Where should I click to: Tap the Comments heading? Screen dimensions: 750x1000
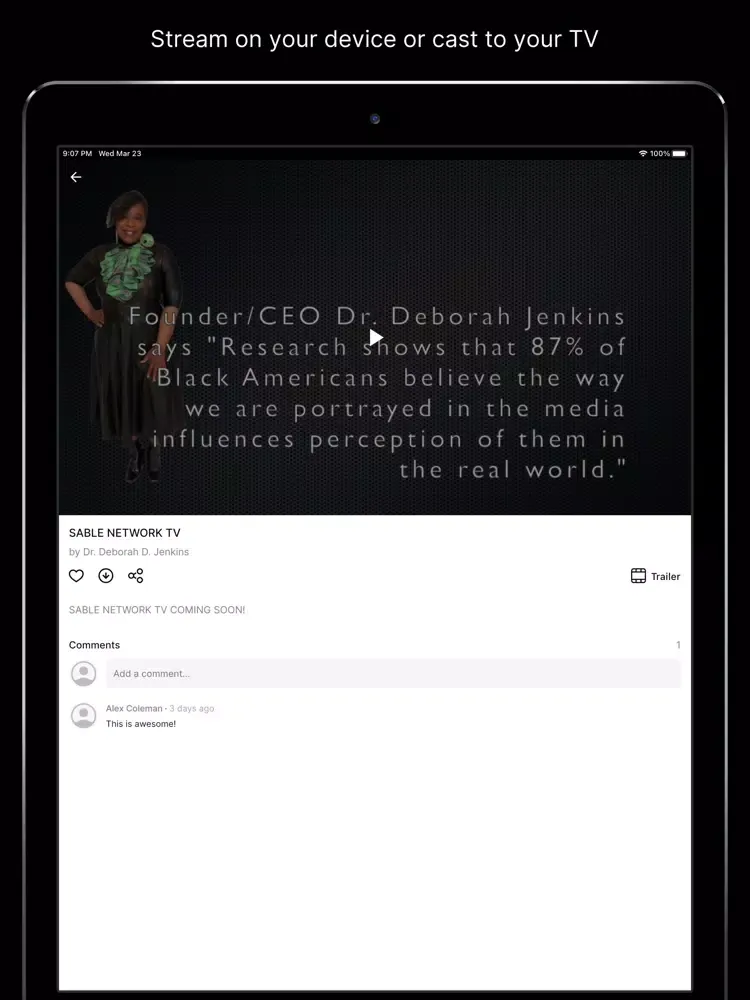94,645
